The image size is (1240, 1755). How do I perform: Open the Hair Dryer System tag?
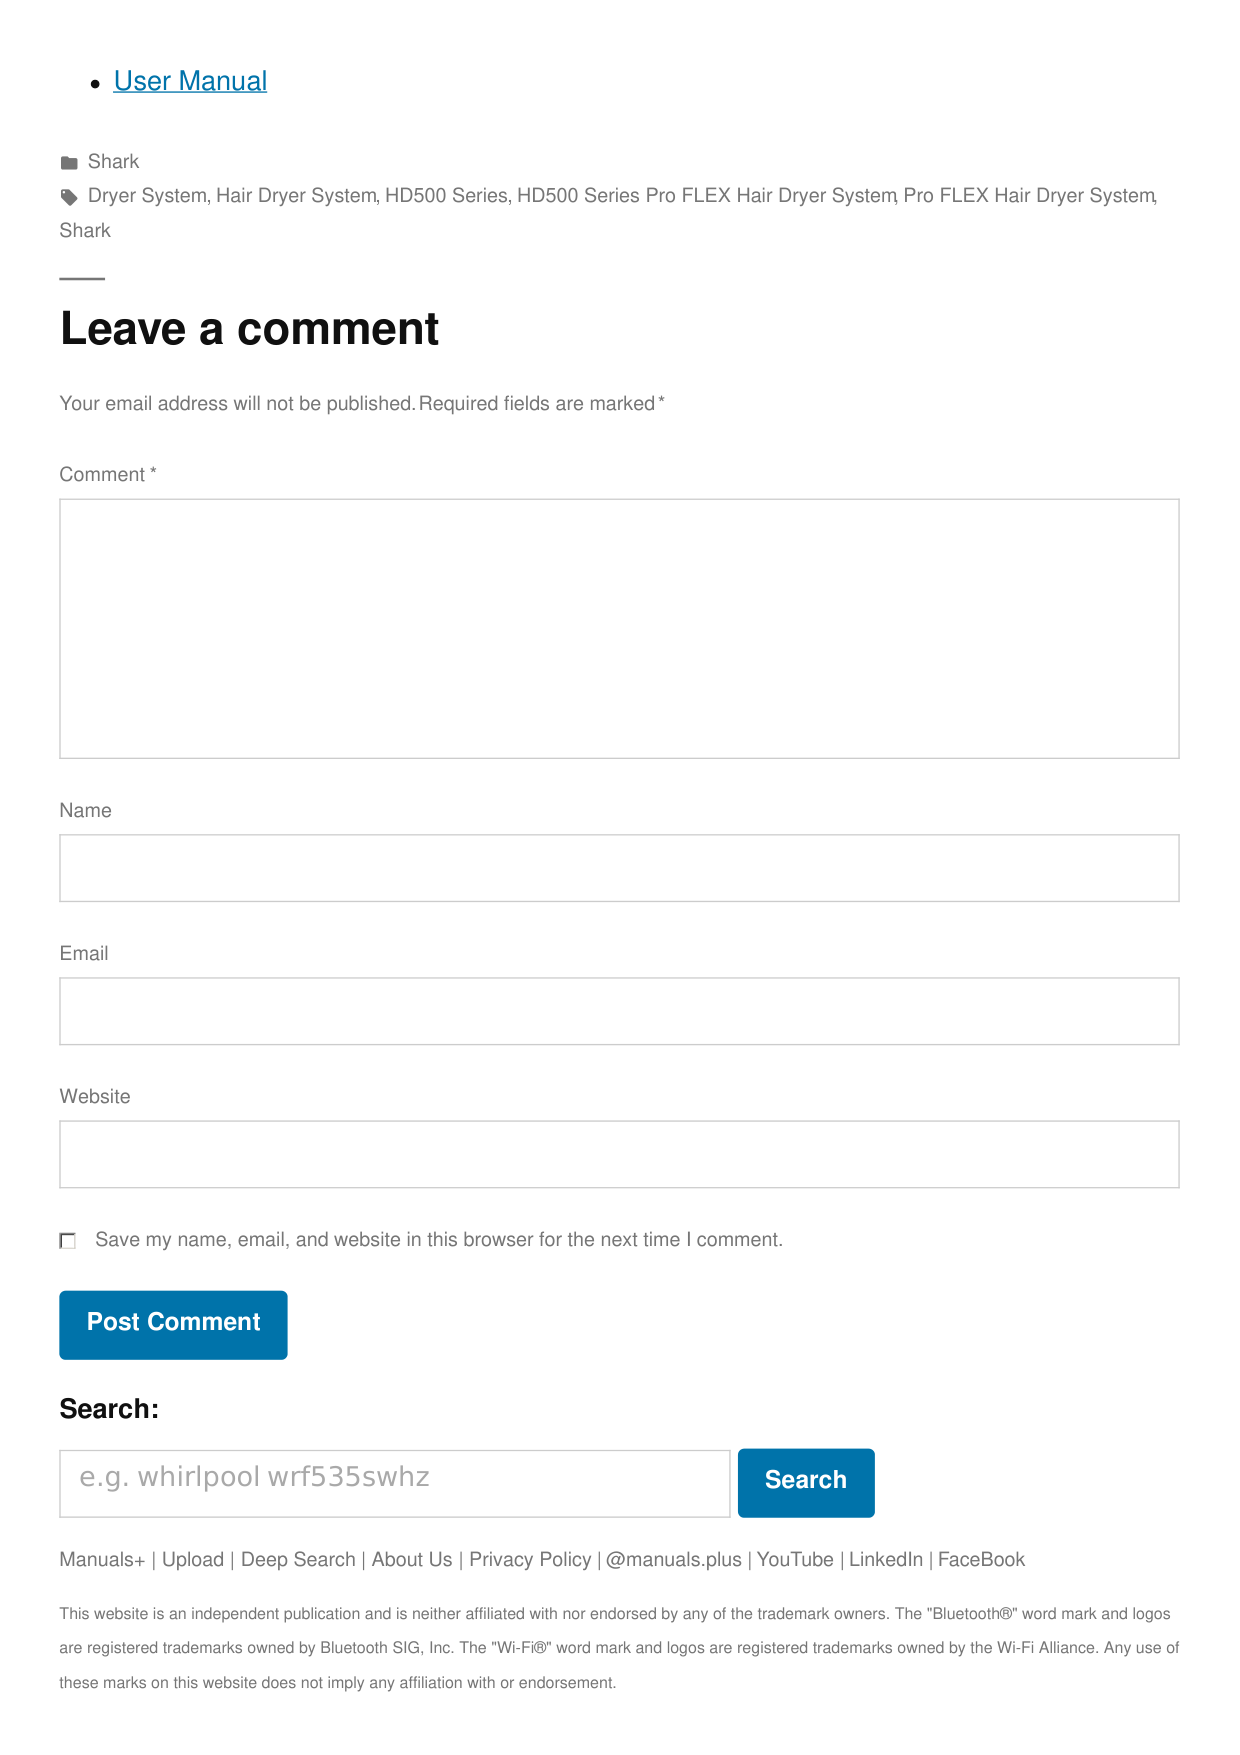point(296,196)
